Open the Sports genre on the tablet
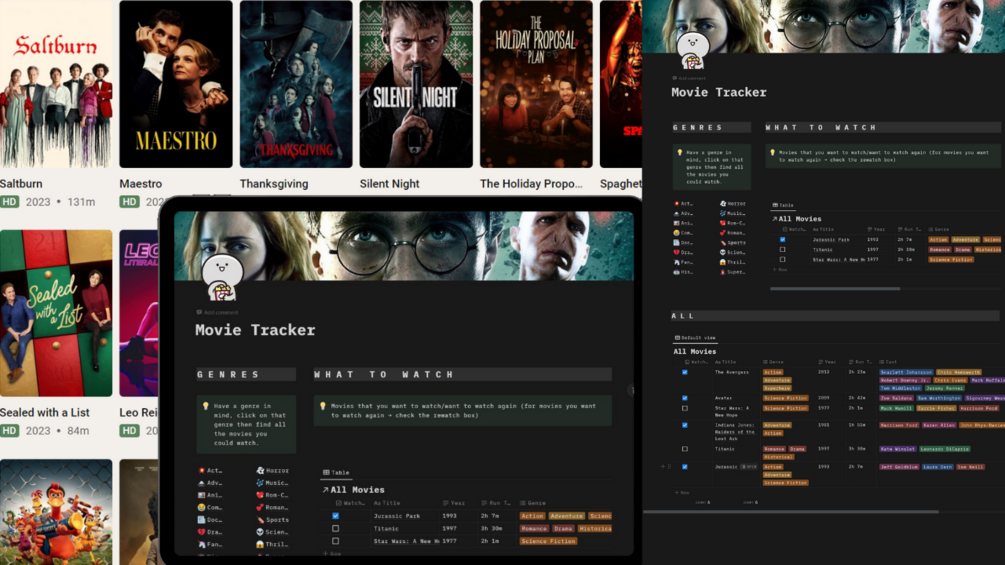Viewport: 1005px width, 565px height. click(x=272, y=520)
